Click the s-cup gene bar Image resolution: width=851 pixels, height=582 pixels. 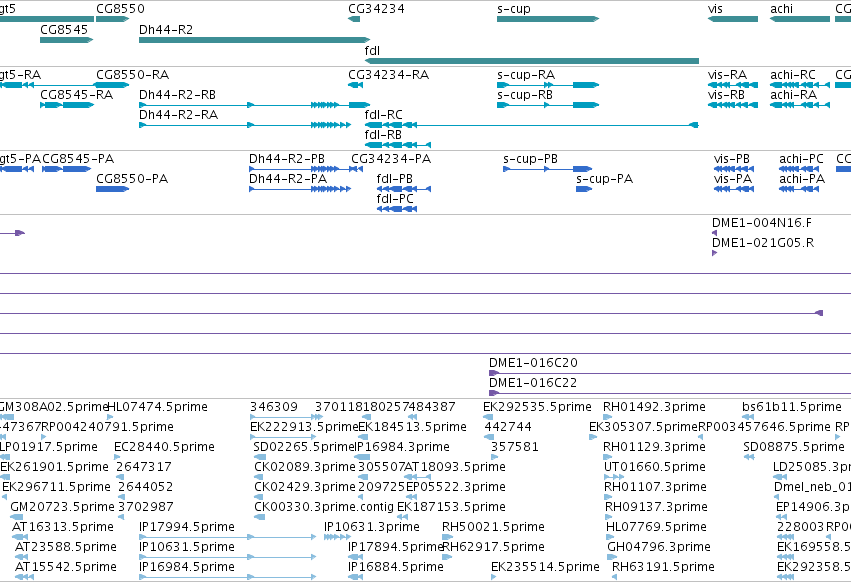pyautogui.click(x=548, y=19)
